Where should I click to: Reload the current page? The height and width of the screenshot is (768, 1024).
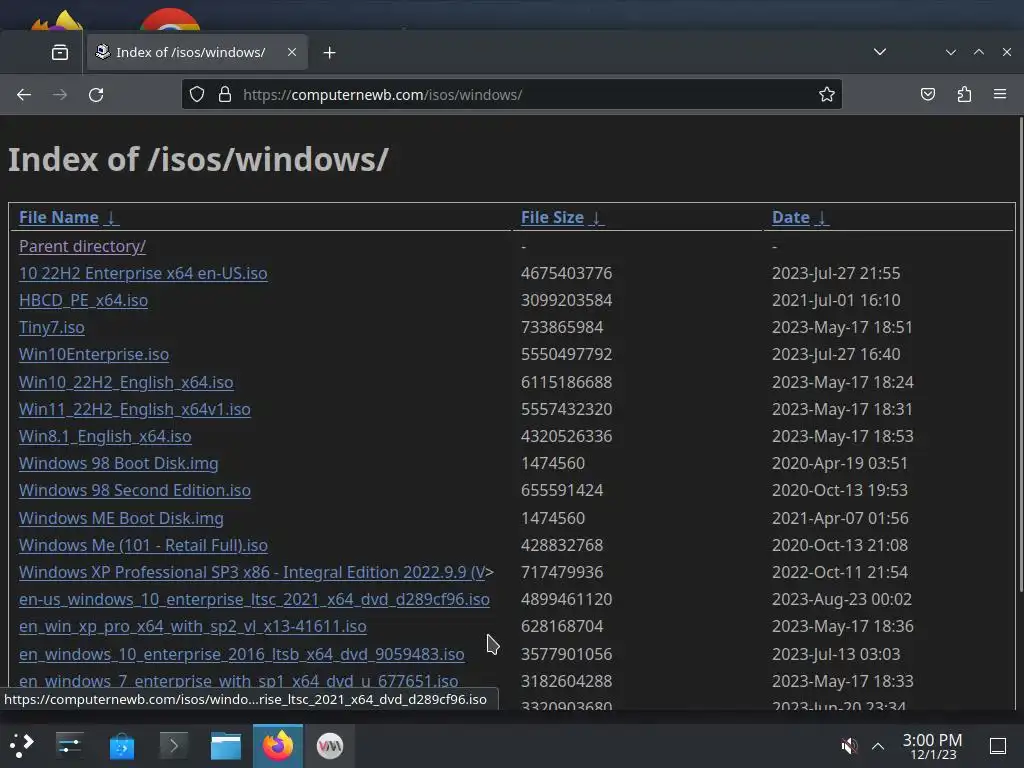[x=96, y=95]
